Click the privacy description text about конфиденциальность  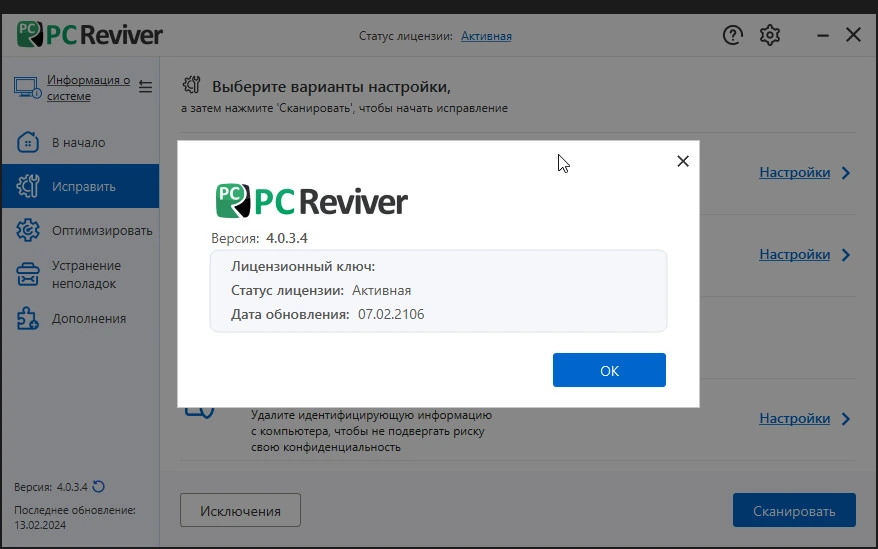pyautogui.click(x=371, y=431)
